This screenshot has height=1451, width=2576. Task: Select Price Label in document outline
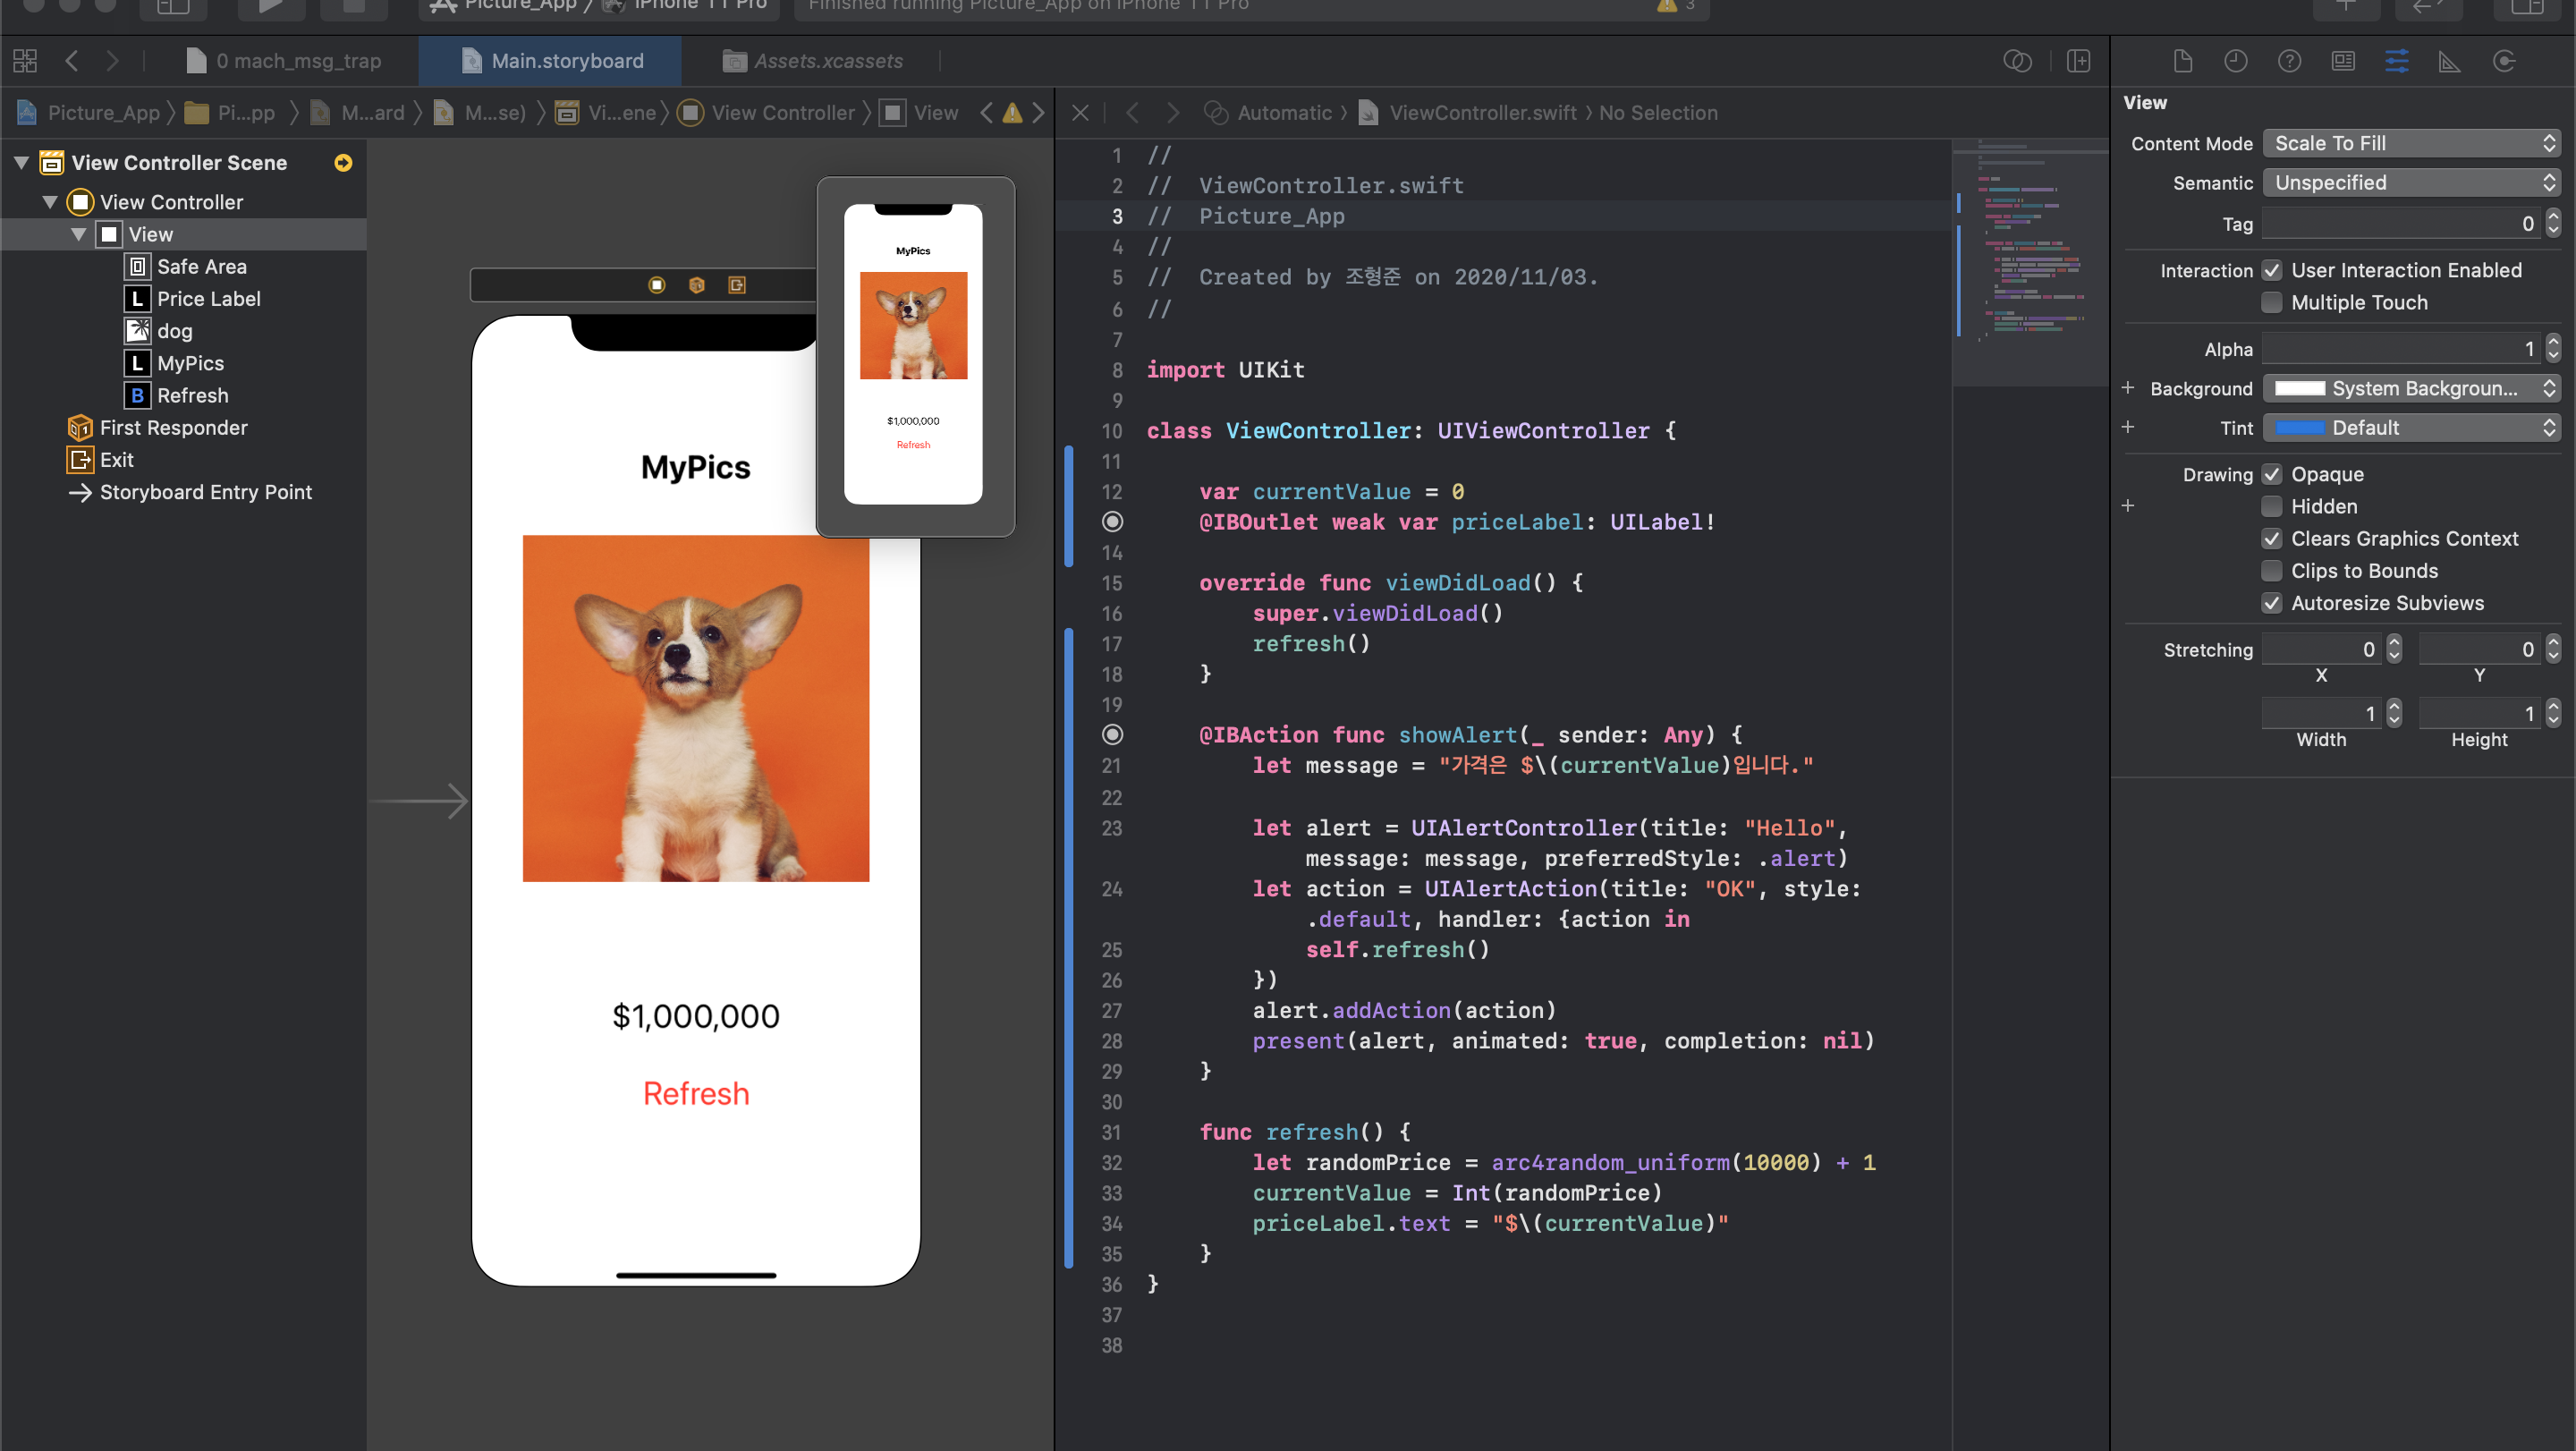(208, 298)
